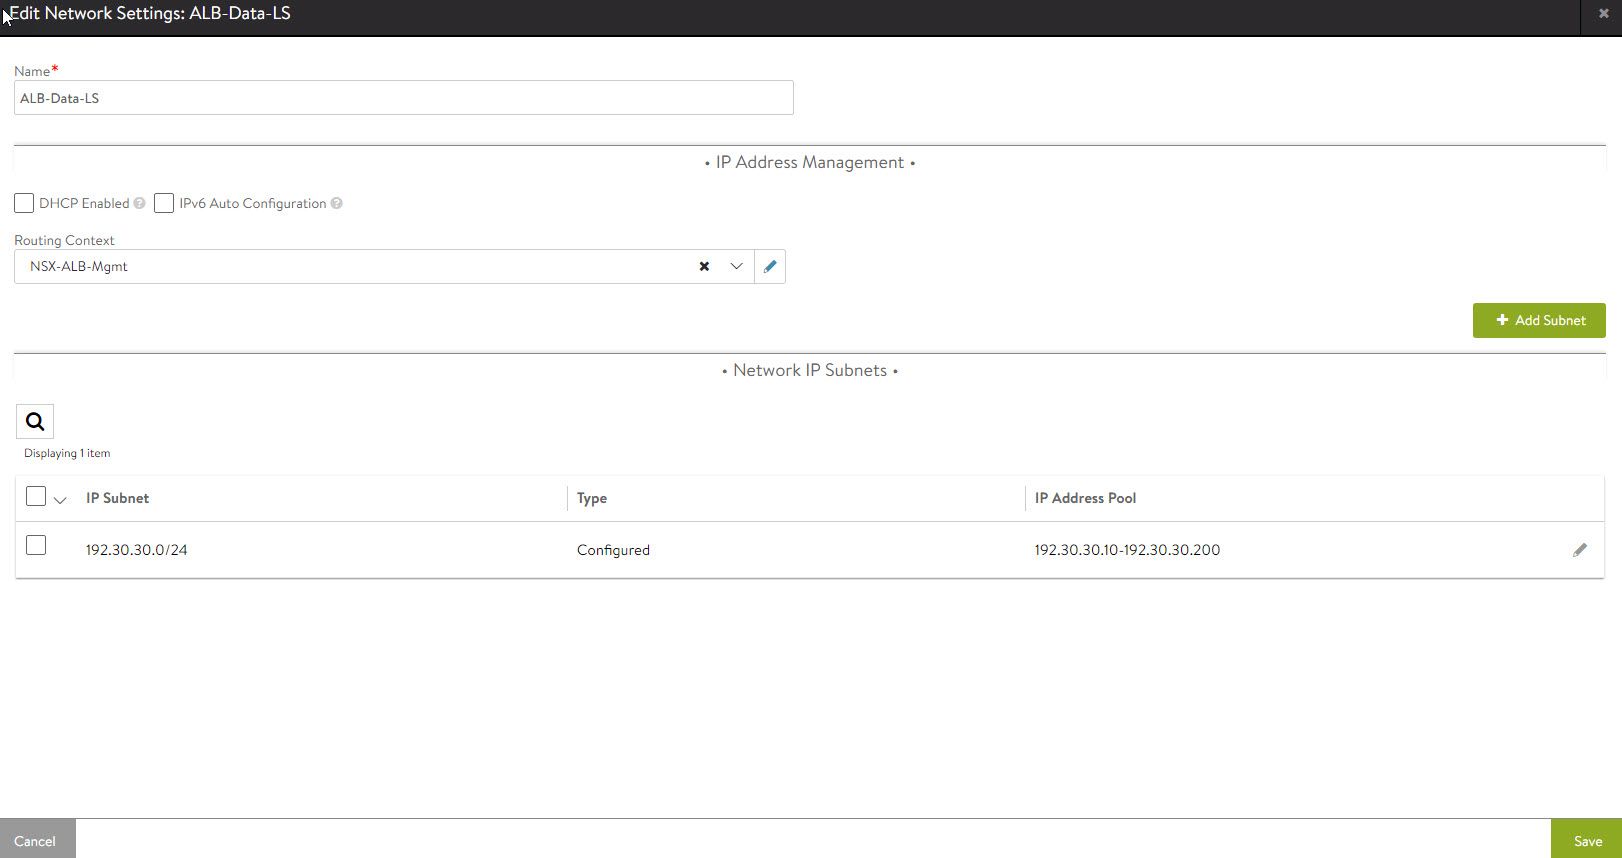The image size is (1622, 858).
Task: Check the select-all subnets header checkbox
Action: (x=36, y=496)
